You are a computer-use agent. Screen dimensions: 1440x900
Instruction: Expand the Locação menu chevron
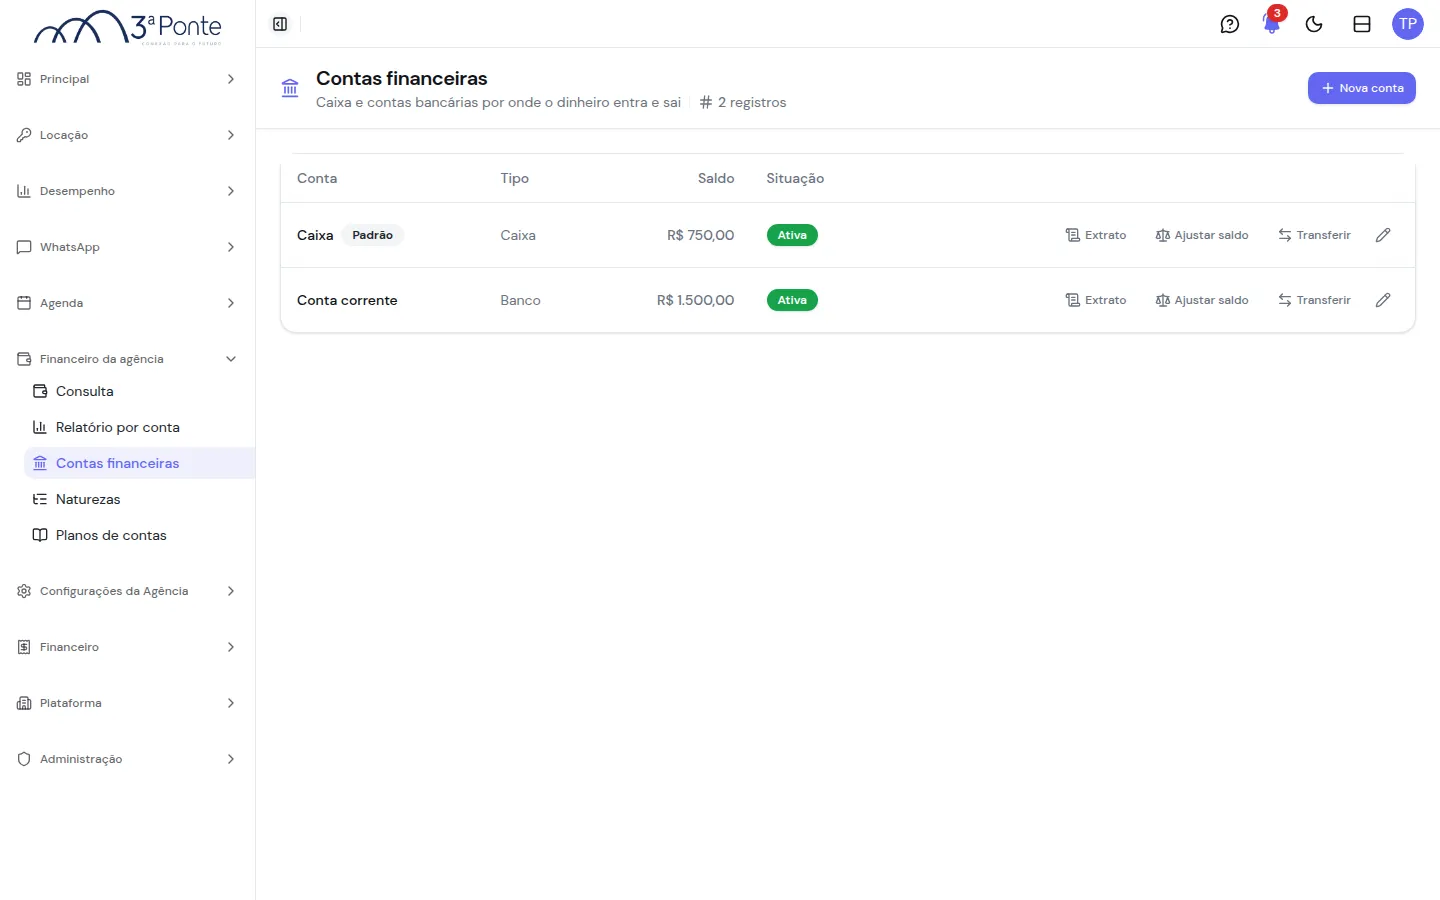click(x=231, y=135)
